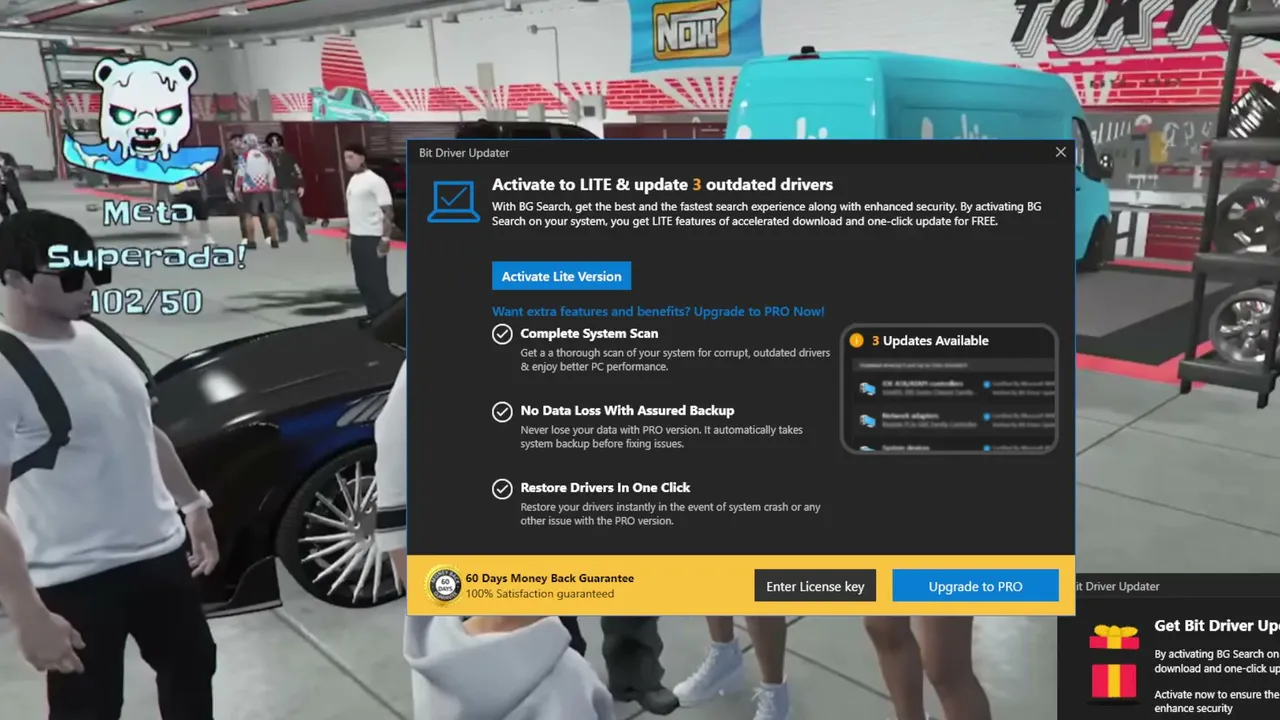Follow the 'Upgrade to PRO Now!' link

click(x=759, y=311)
